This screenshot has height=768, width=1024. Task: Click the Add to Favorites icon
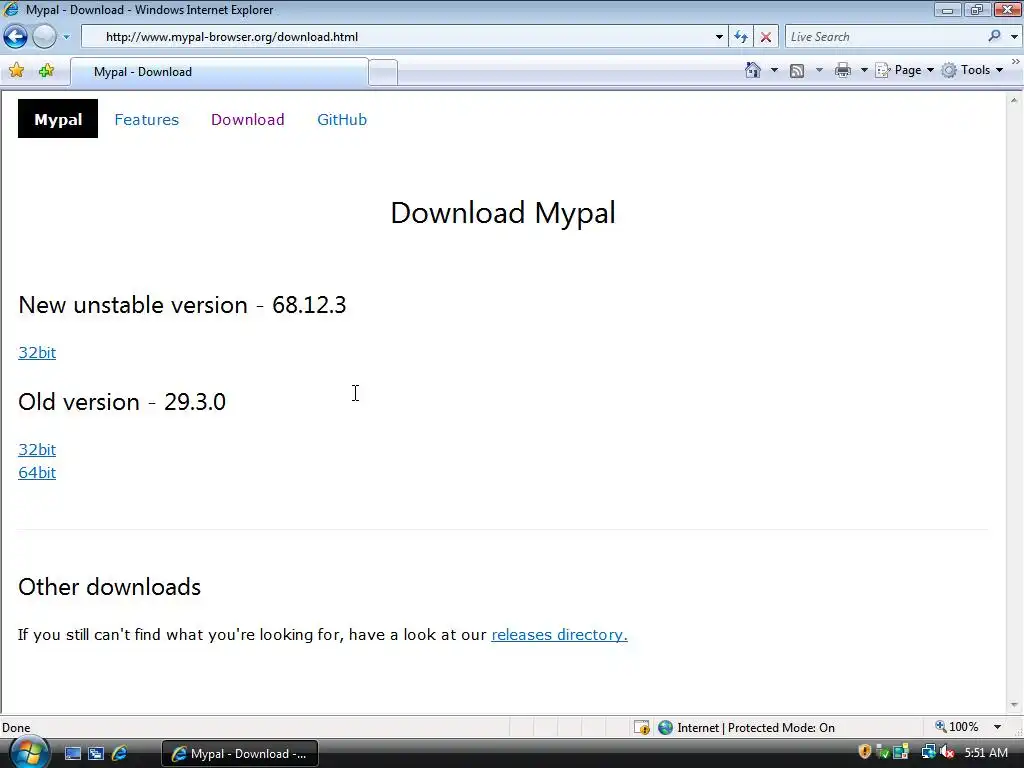click(46, 71)
